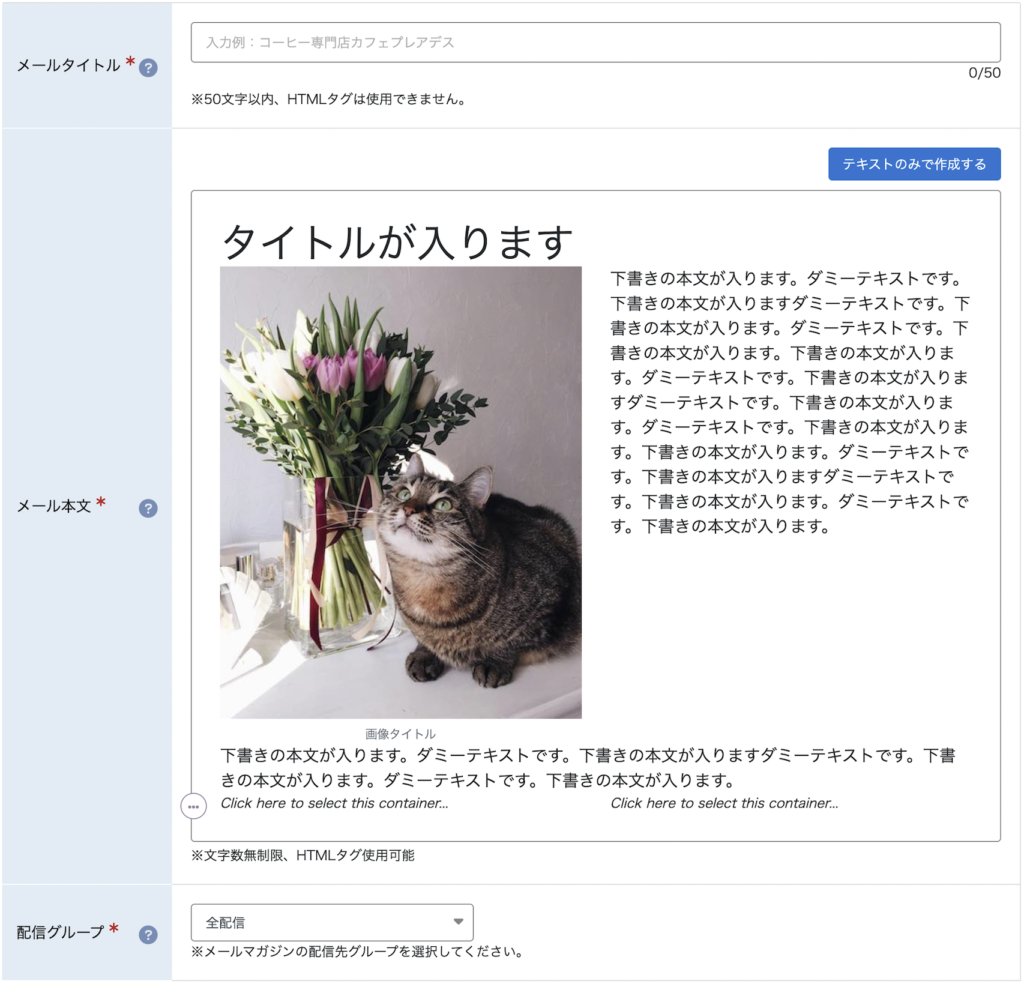The width and height of the screenshot is (1024, 987).
Task: Click the ※50文字以内 note text
Action: click(328, 99)
